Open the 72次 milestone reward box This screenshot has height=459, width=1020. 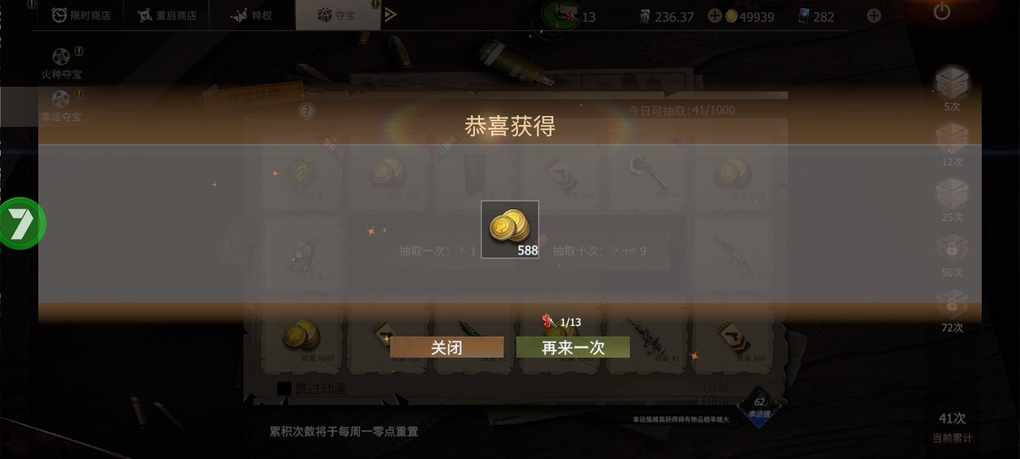click(952, 312)
